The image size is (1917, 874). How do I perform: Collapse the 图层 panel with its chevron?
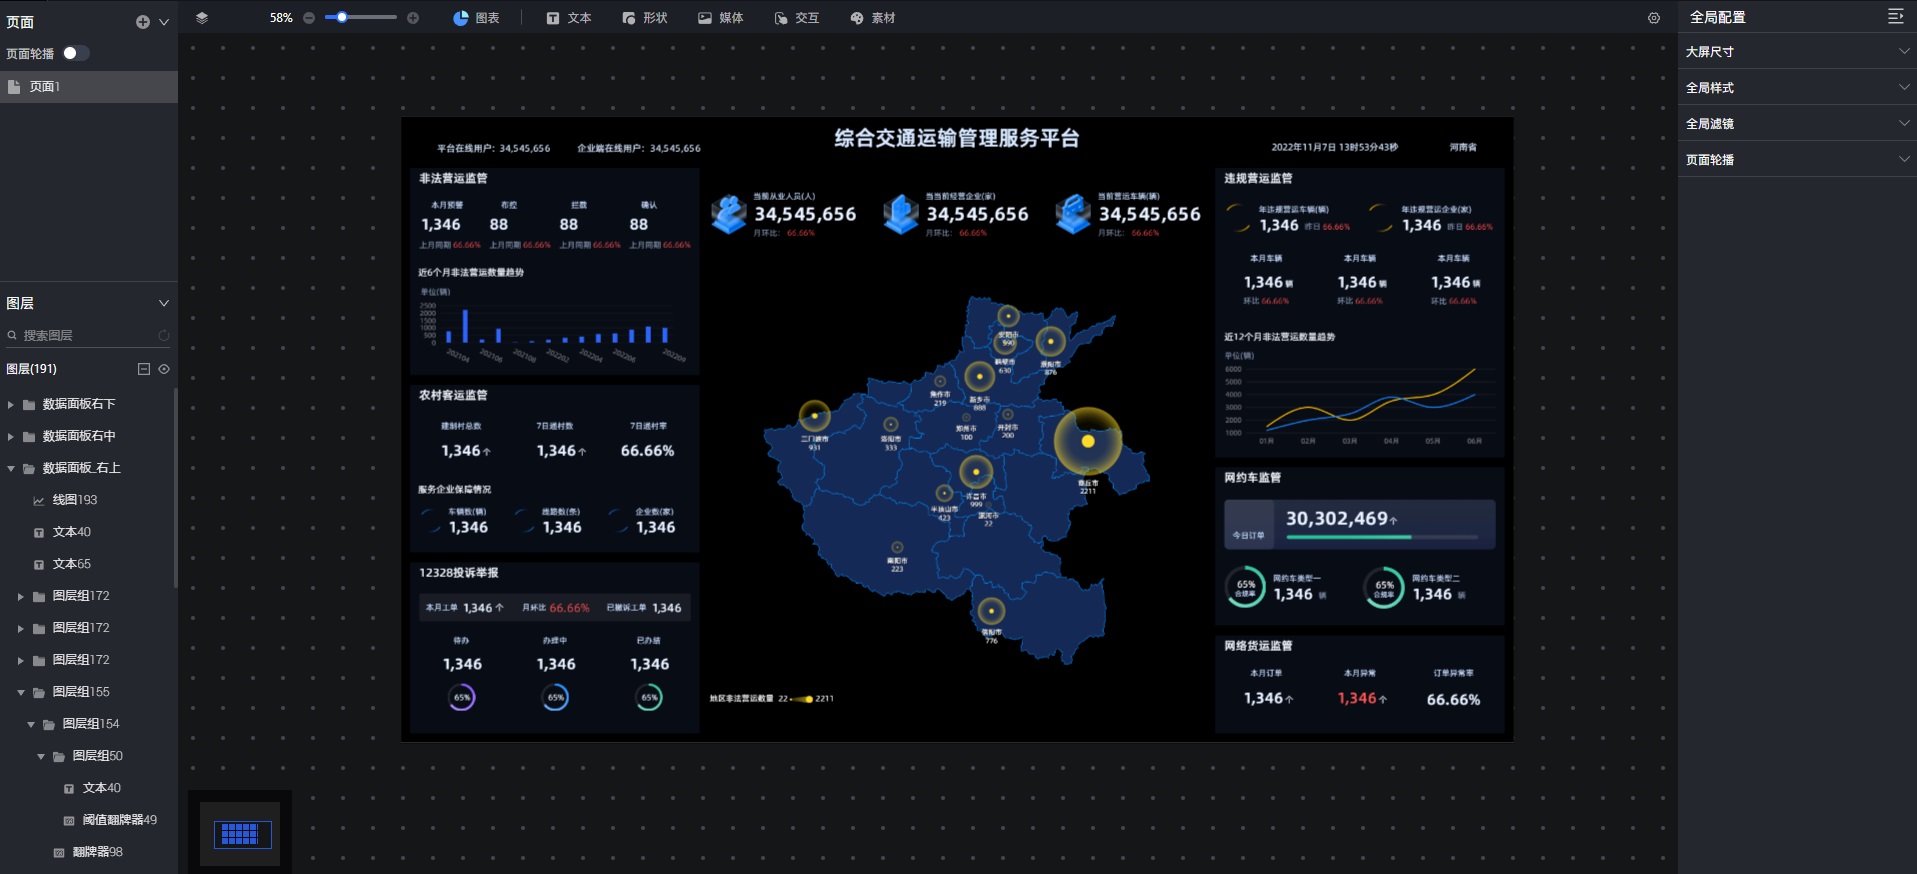(x=164, y=303)
